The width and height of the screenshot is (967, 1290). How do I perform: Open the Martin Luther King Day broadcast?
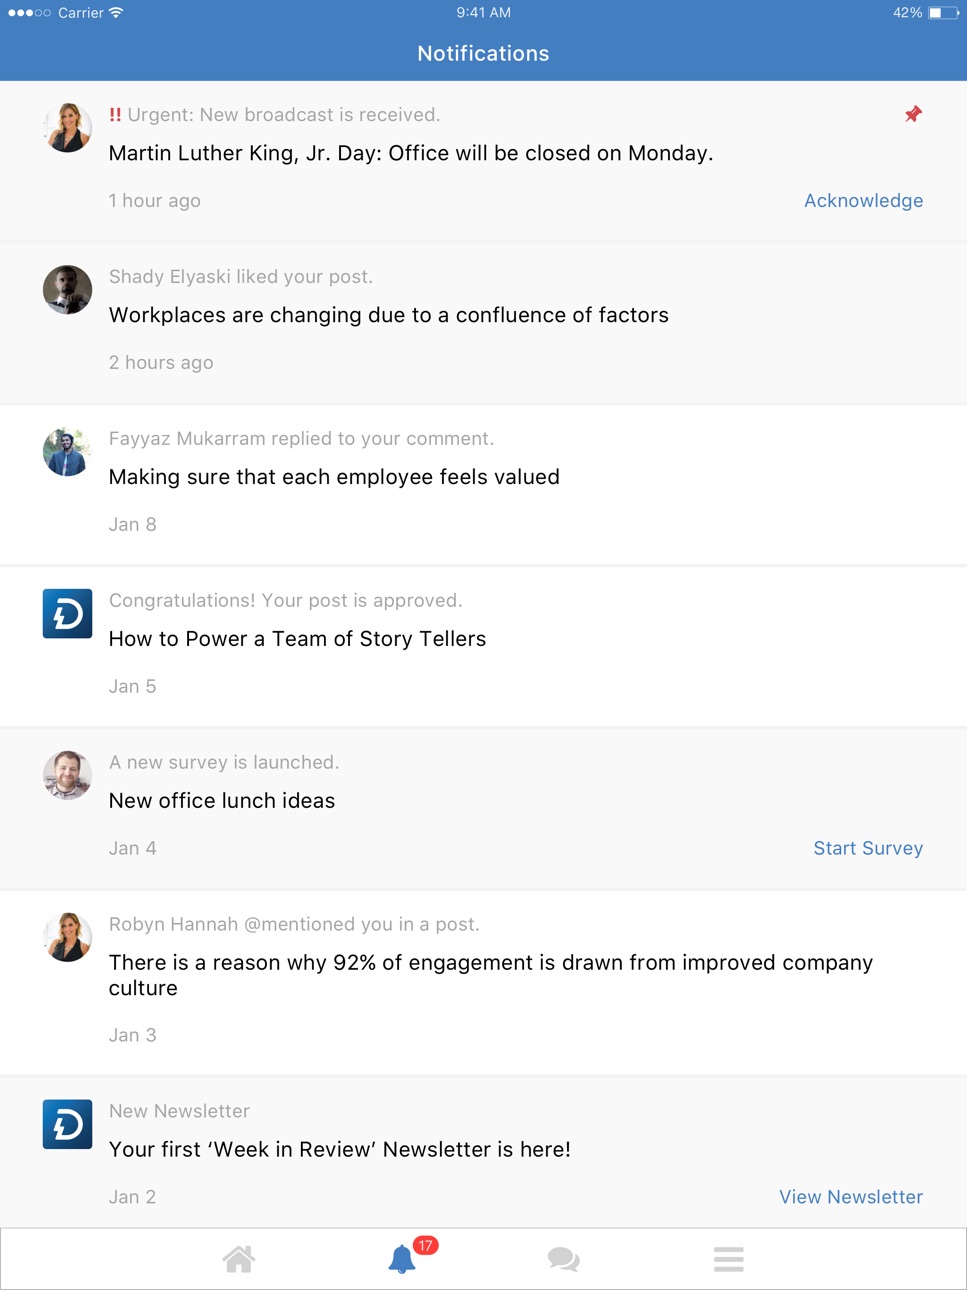(411, 153)
